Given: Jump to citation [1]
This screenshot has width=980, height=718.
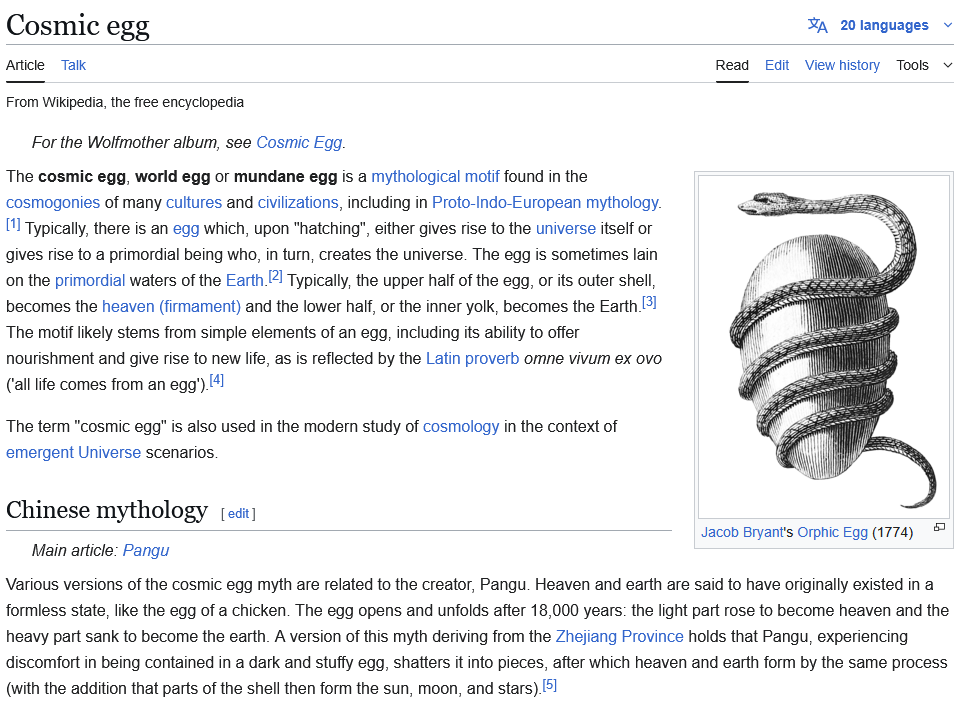Looking at the screenshot, I should point(13,224).
